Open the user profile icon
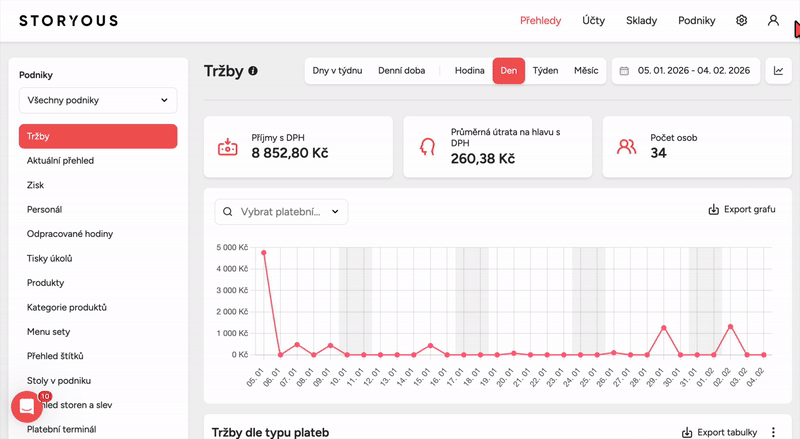The image size is (800, 439). coord(773,20)
